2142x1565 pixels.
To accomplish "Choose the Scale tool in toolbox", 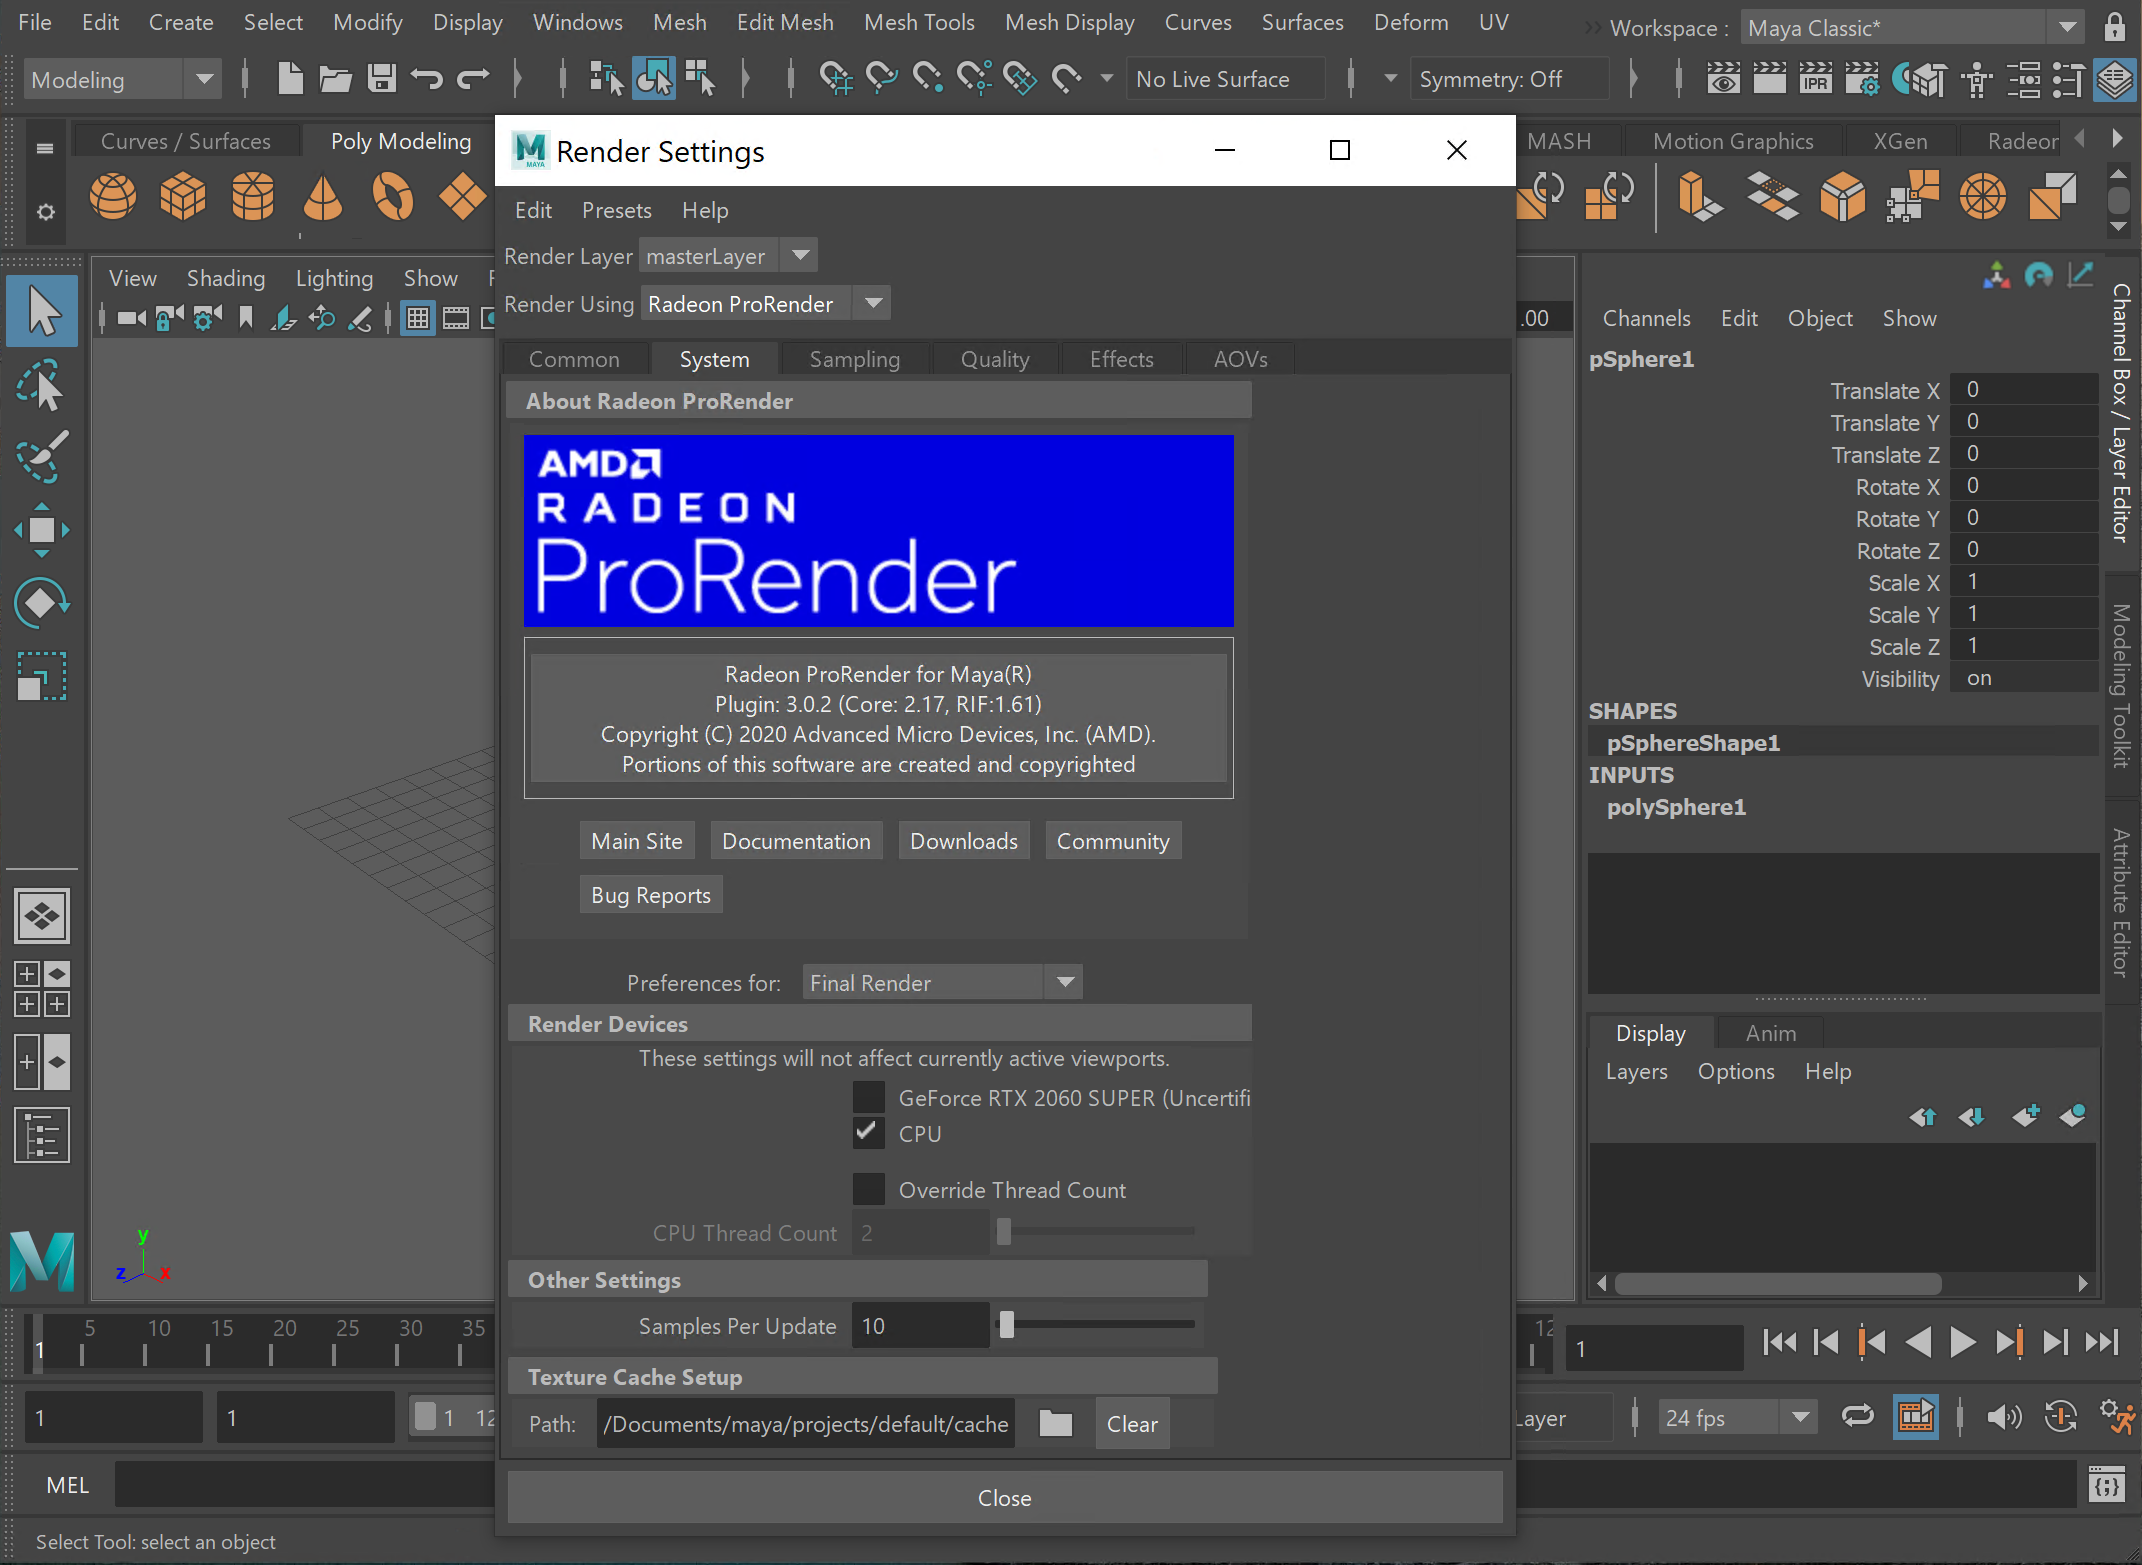I will pyautogui.click(x=41, y=676).
